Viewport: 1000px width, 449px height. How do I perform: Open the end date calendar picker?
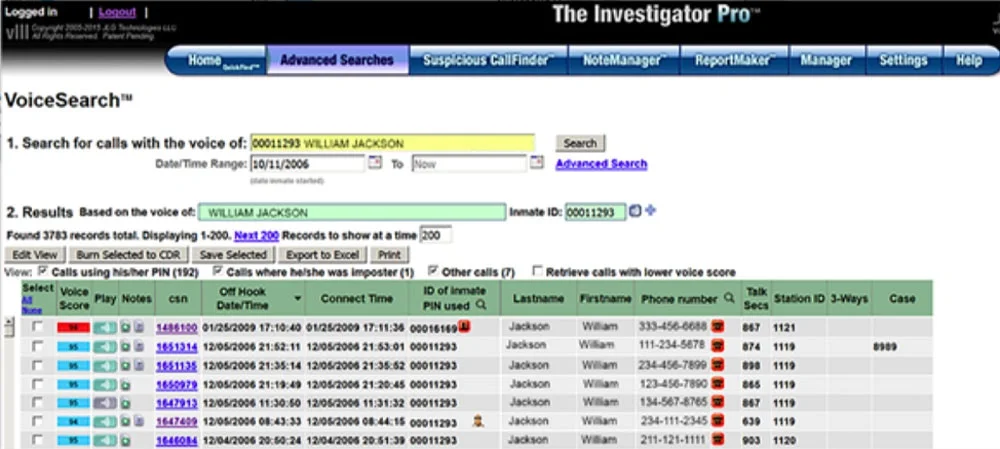537,163
